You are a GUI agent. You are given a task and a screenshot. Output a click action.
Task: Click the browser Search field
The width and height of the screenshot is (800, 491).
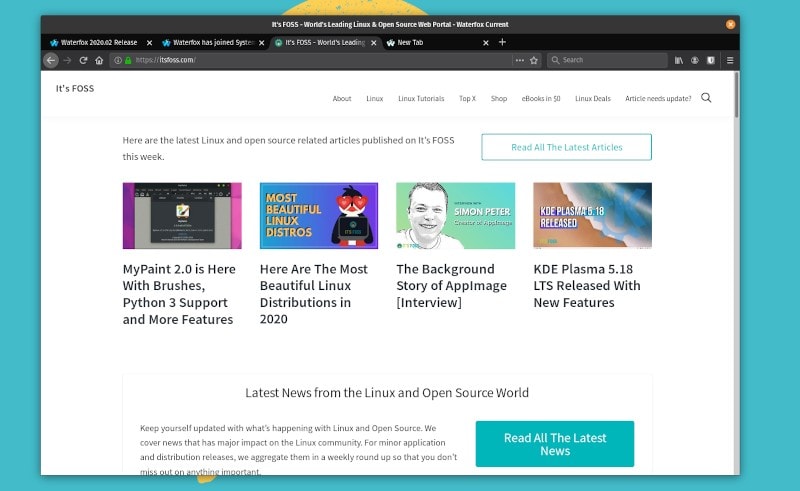pyautogui.click(x=607, y=60)
